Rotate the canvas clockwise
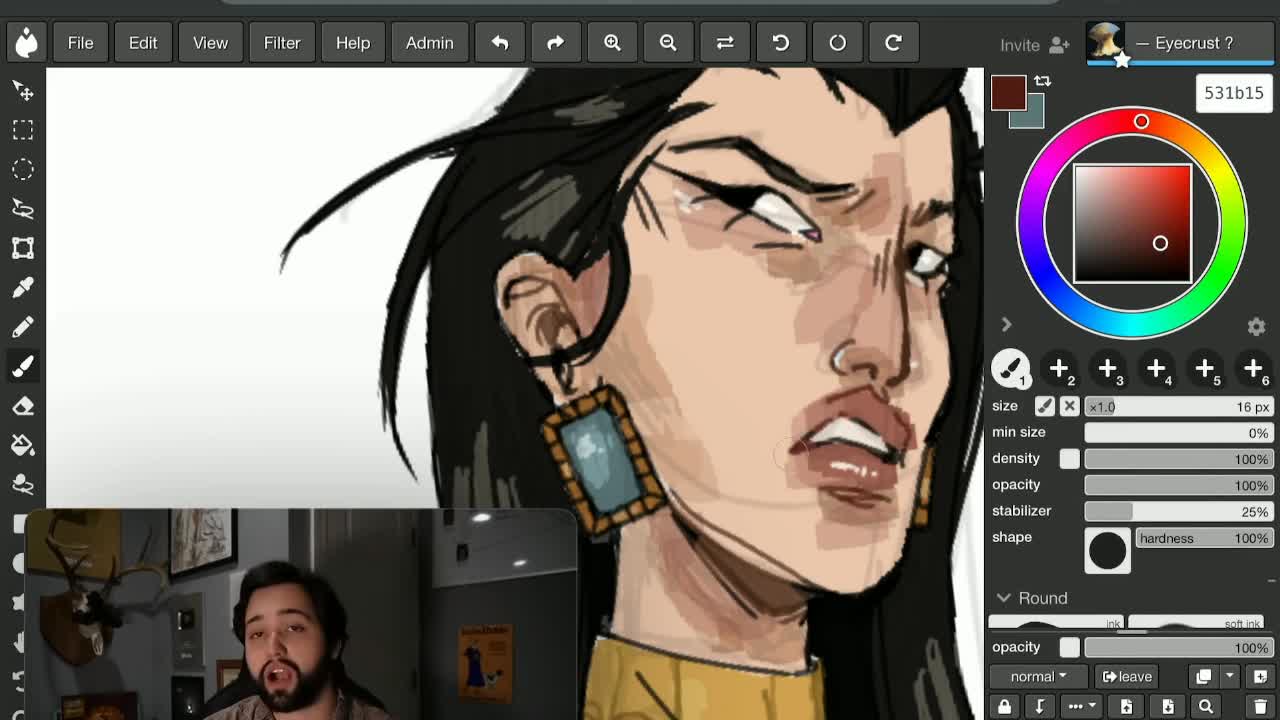Viewport: 1280px width, 720px height. pos(893,43)
